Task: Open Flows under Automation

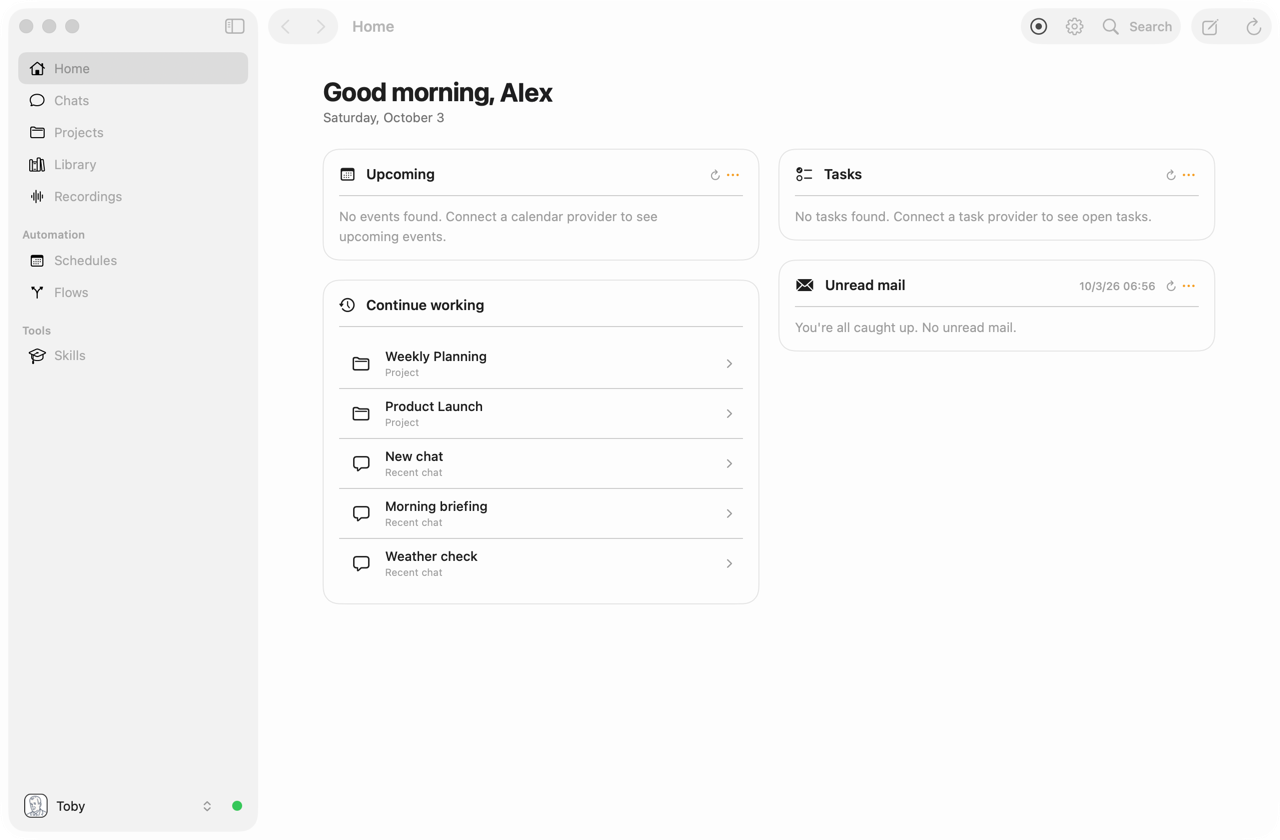Action: 133,292
